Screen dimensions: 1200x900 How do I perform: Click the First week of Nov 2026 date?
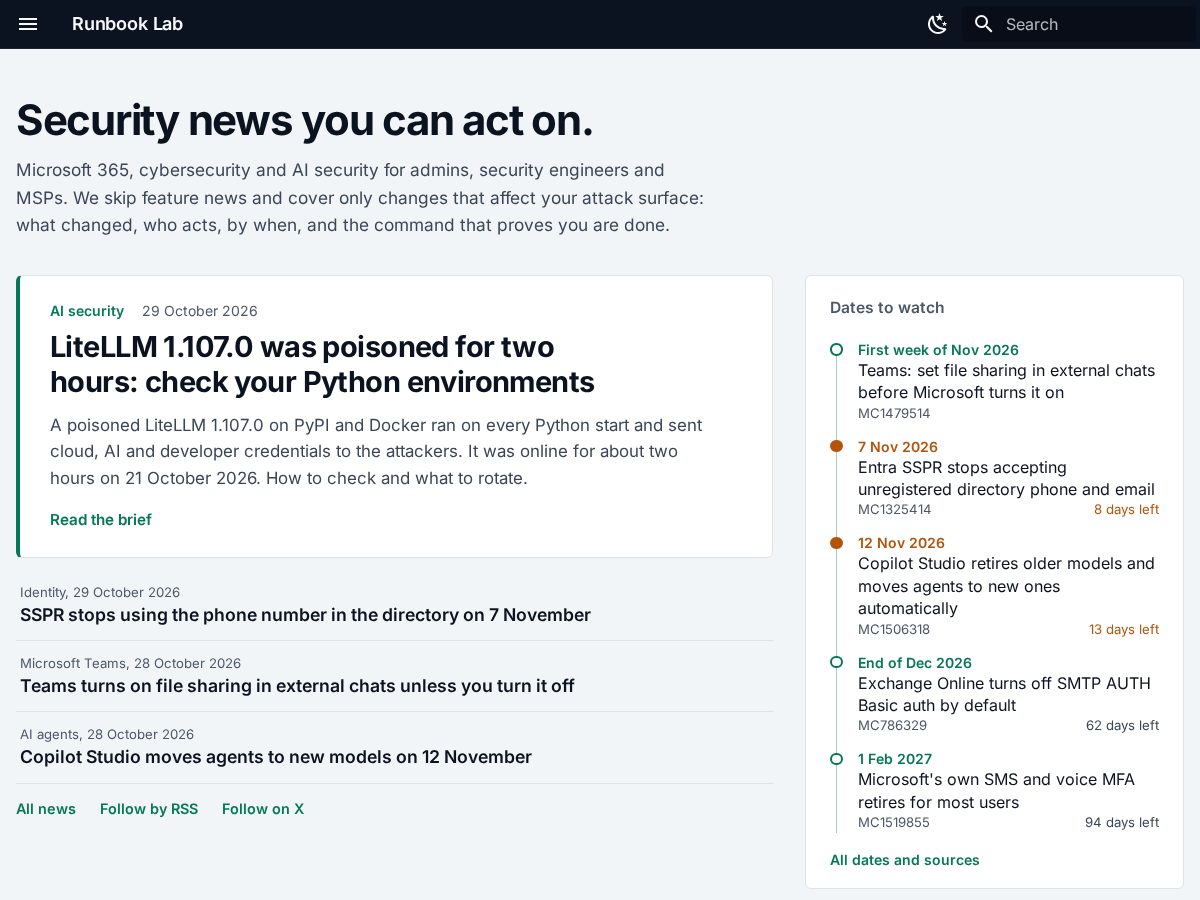(x=938, y=350)
